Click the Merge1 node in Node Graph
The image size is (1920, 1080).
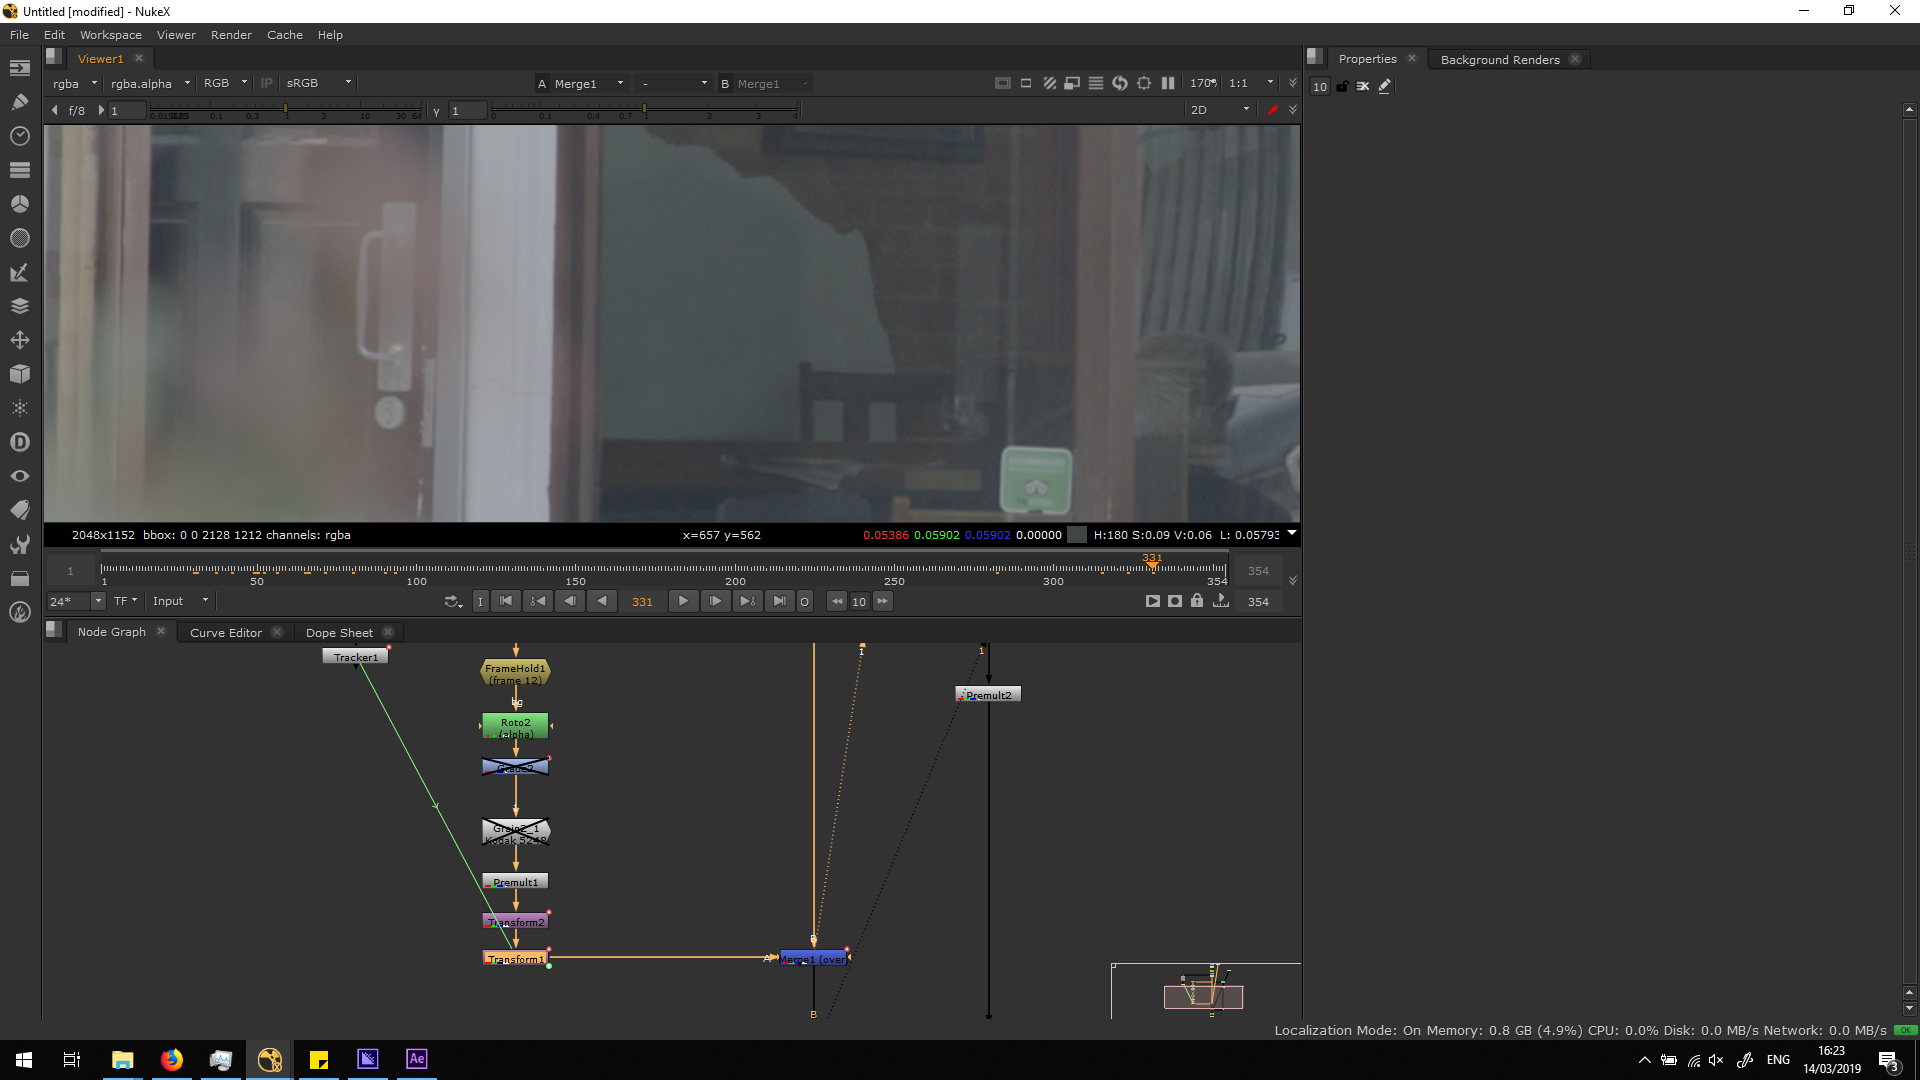pos(813,958)
